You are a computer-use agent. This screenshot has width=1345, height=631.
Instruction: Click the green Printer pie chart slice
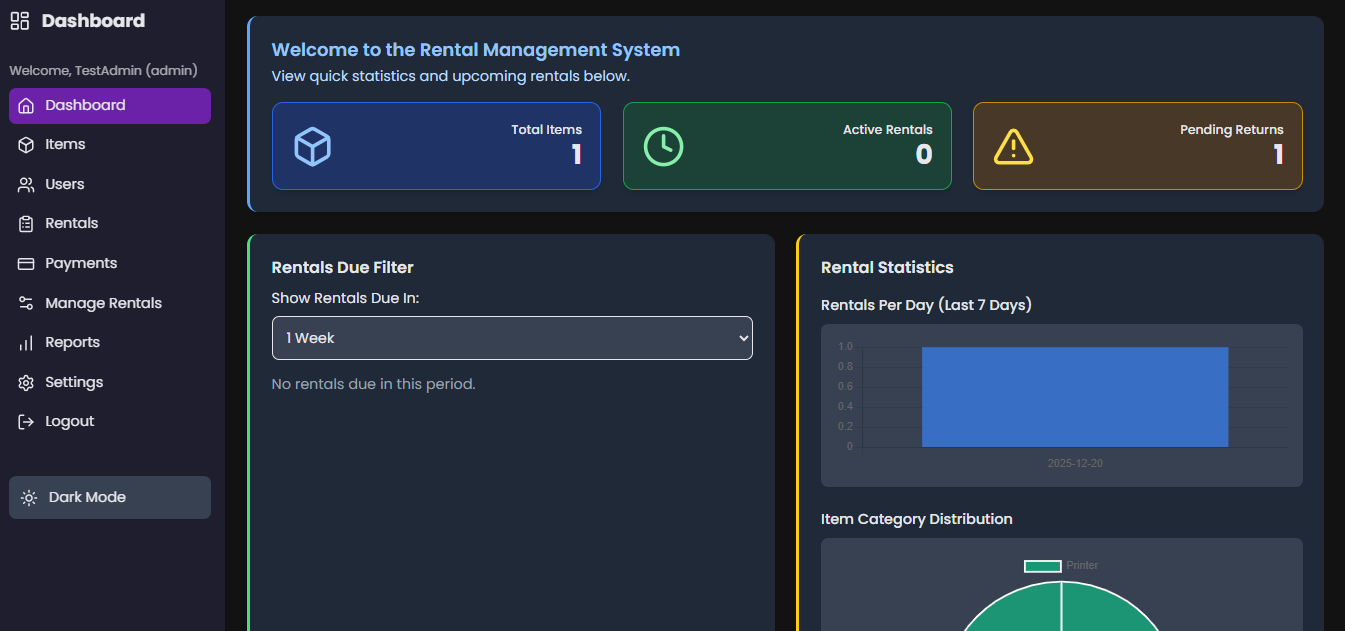(x=1060, y=612)
